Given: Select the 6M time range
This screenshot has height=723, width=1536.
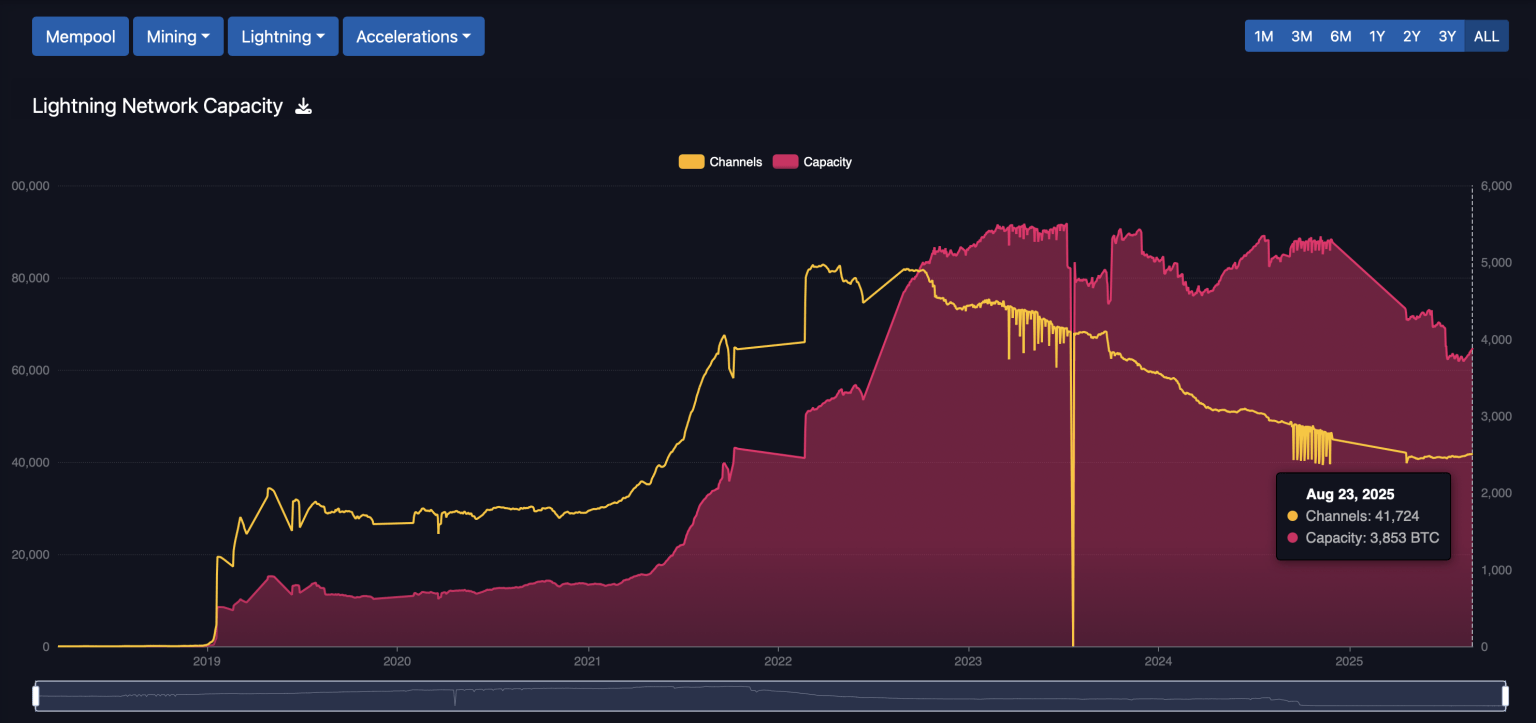Looking at the screenshot, I should pos(1340,36).
